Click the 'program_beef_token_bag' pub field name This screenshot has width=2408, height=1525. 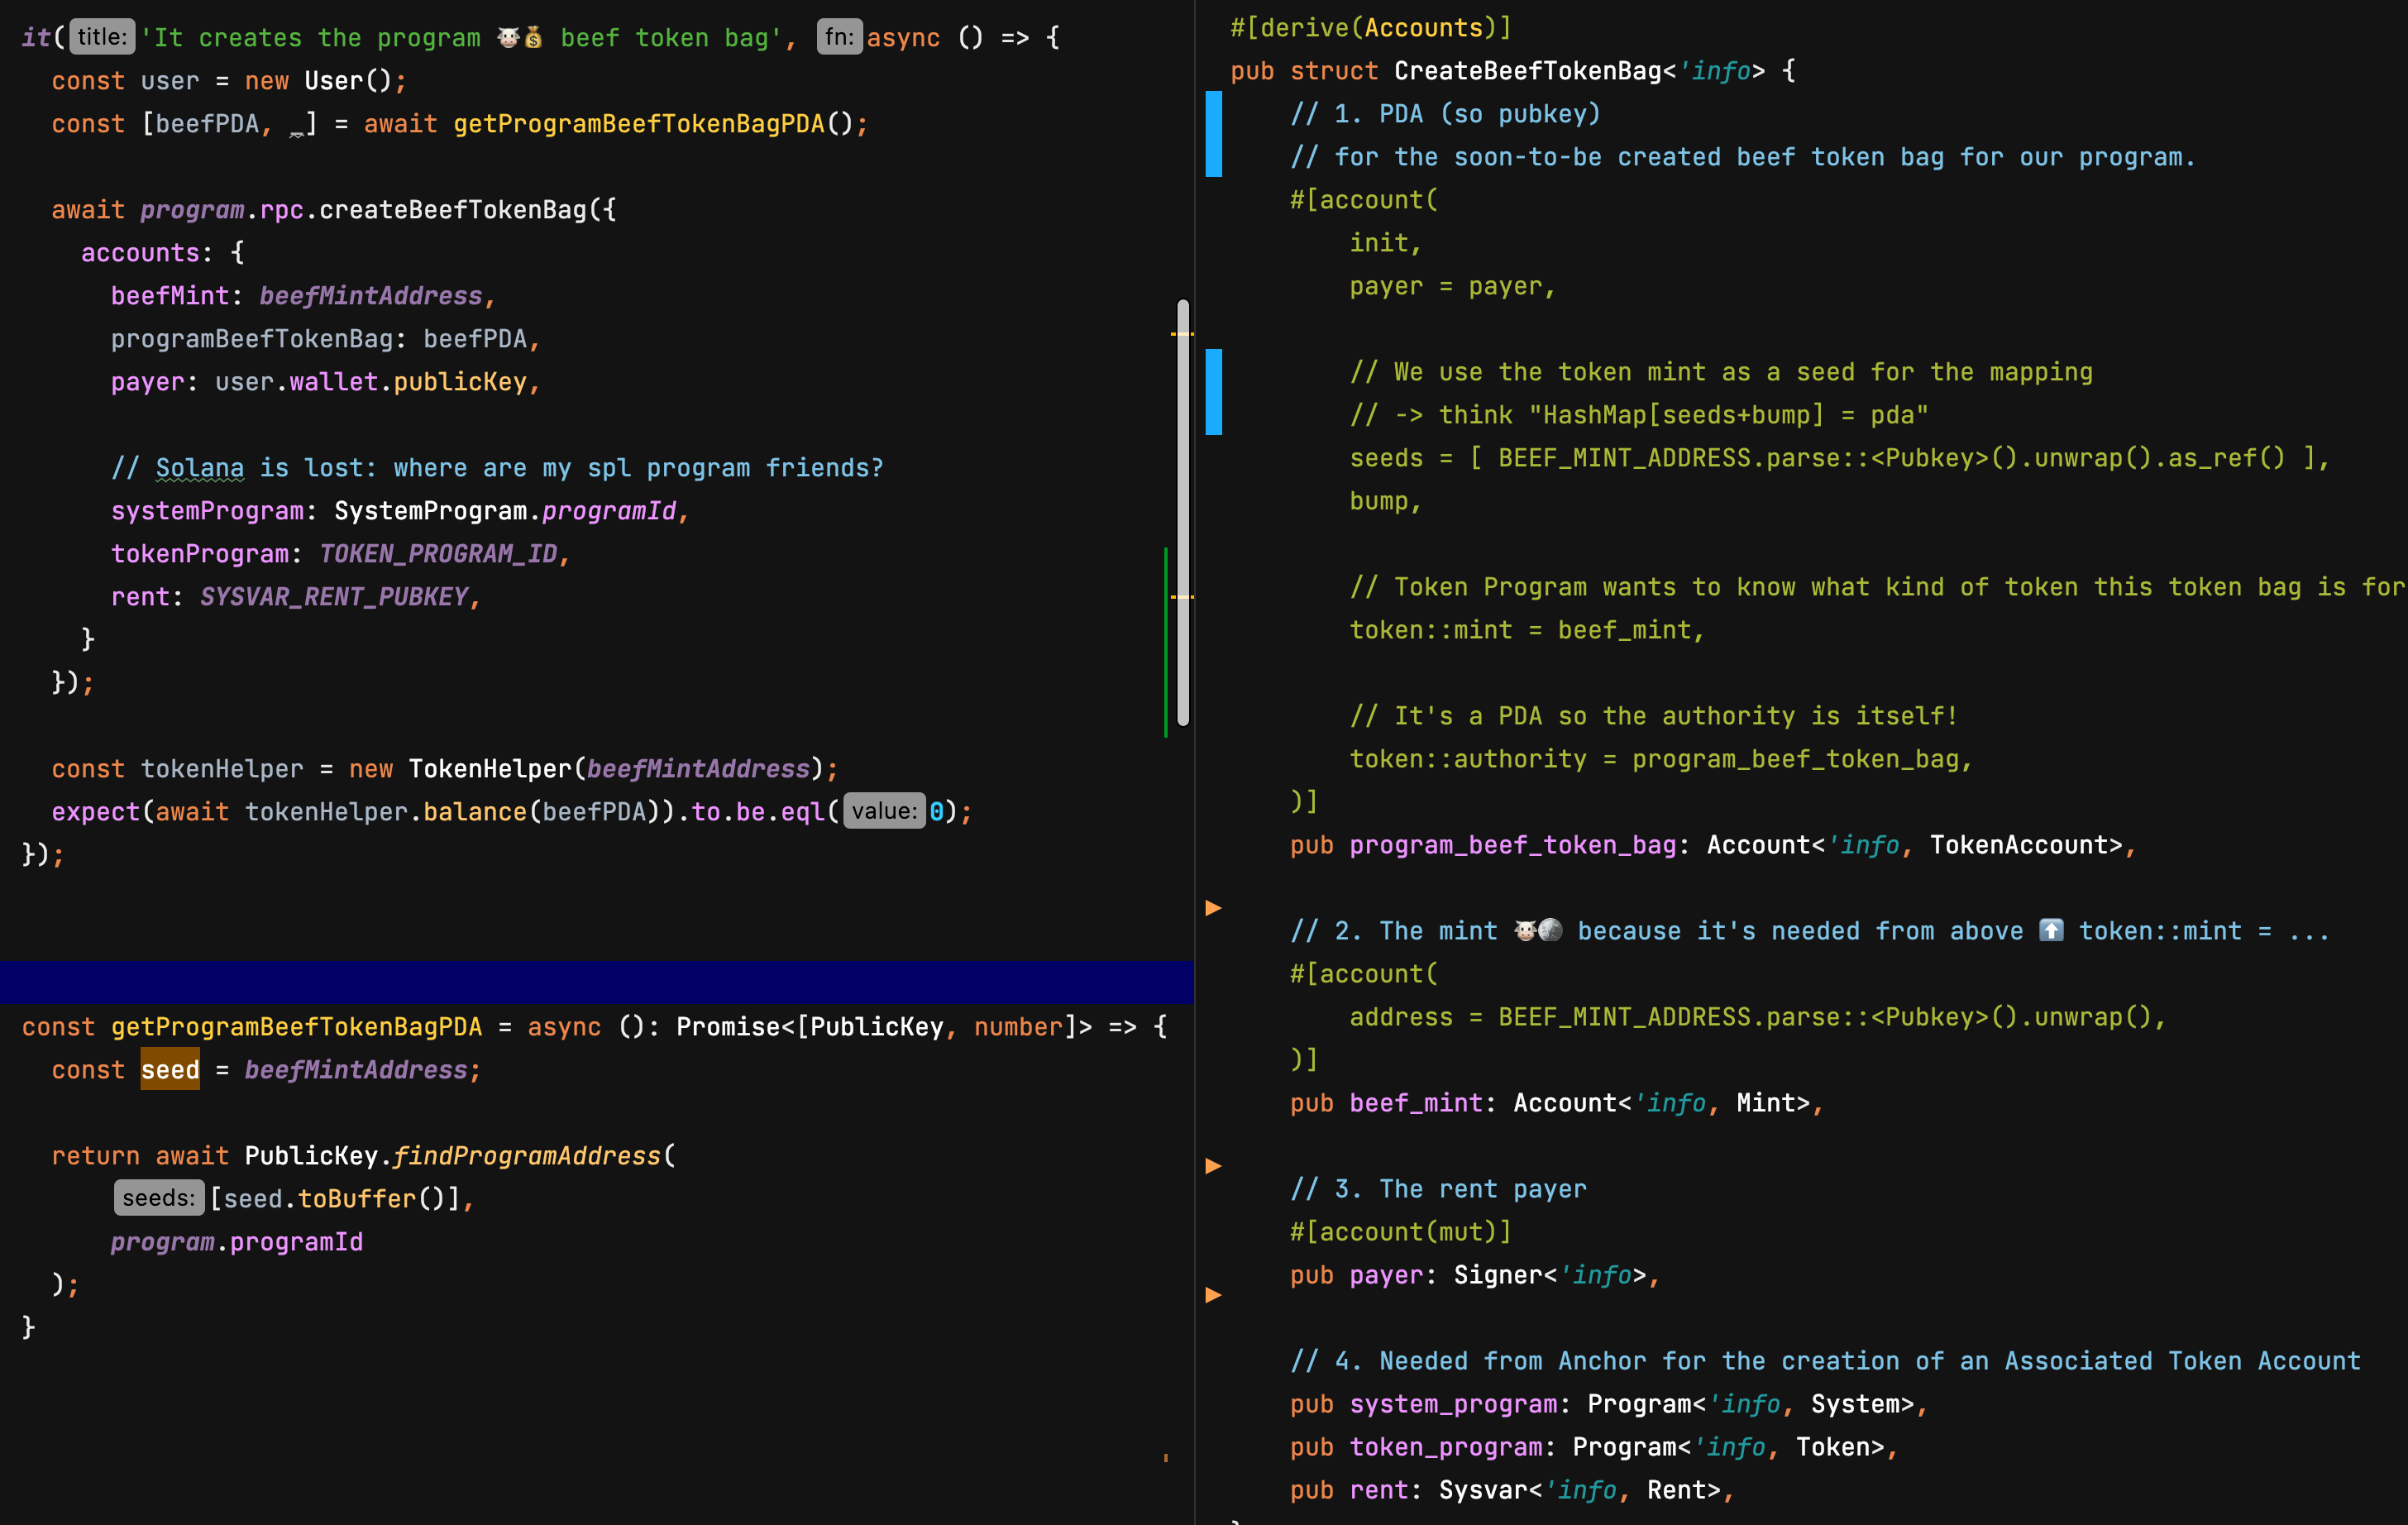tap(1513, 845)
